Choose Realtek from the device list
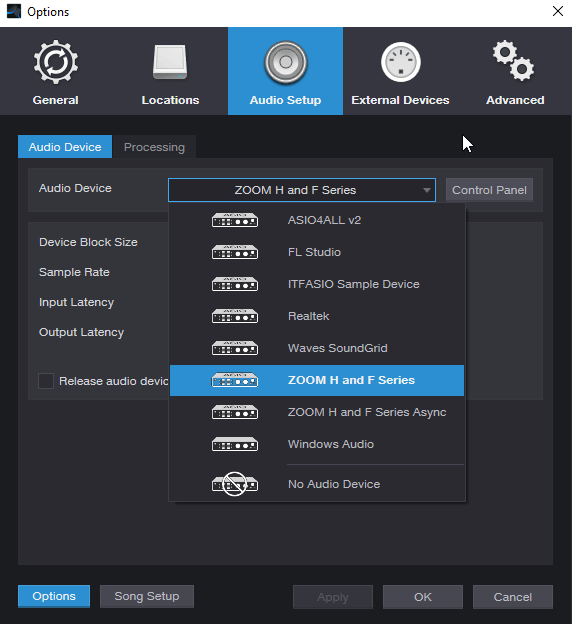Image resolution: width=572 pixels, height=624 pixels. pyautogui.click(x=317, y=316)
